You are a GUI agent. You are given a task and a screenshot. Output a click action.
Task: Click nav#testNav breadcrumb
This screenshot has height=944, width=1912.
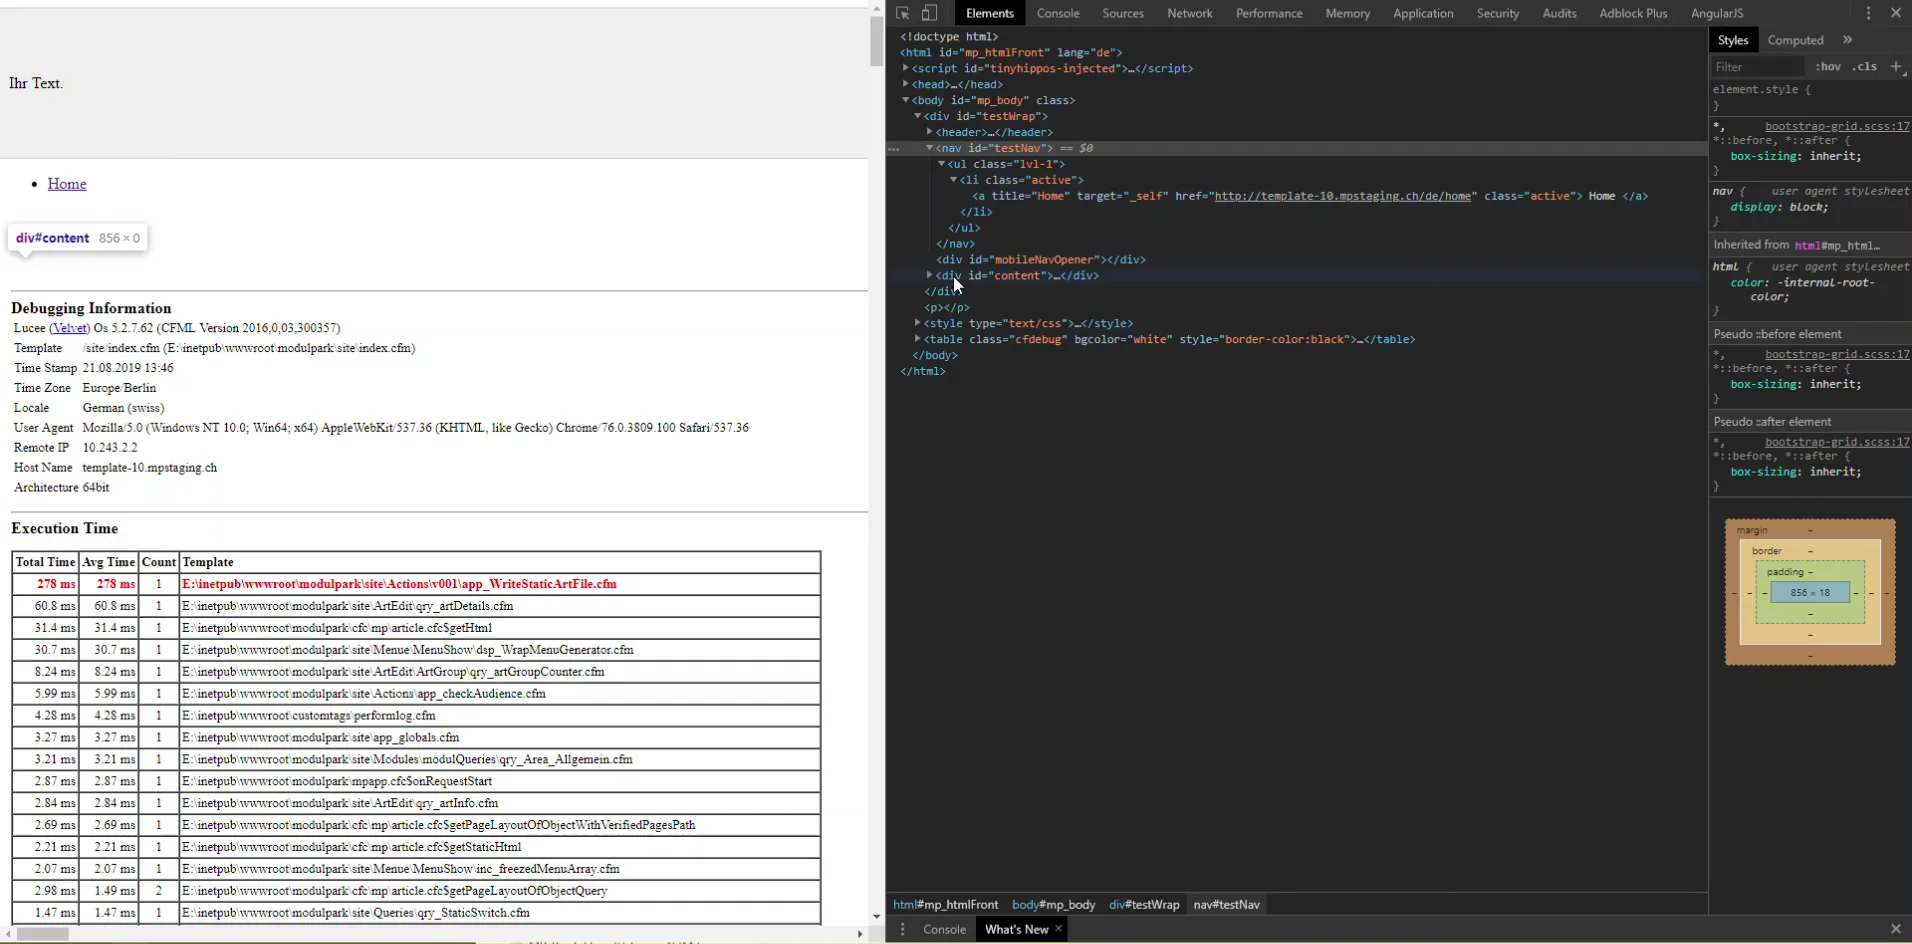(x=1226, y=904)
